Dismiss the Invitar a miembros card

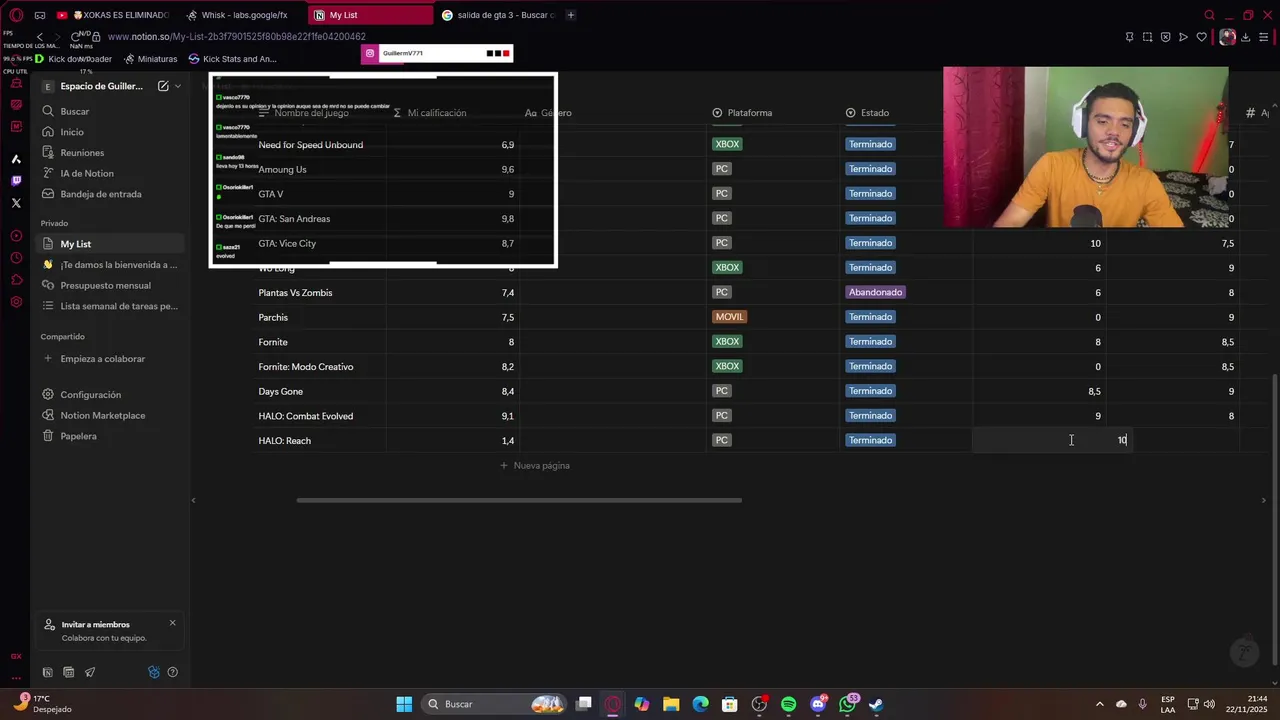tap(172, 623)
